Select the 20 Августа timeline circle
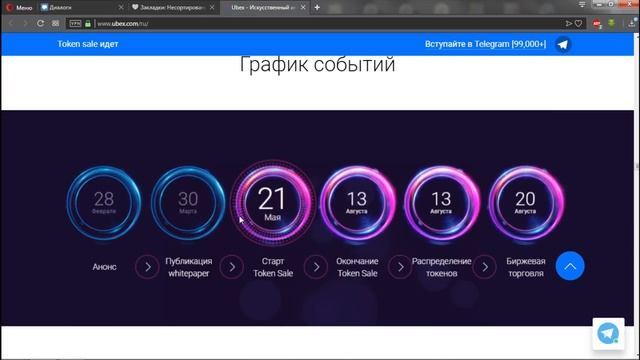Screen dimensions: 640x360 tap(526, 203)
